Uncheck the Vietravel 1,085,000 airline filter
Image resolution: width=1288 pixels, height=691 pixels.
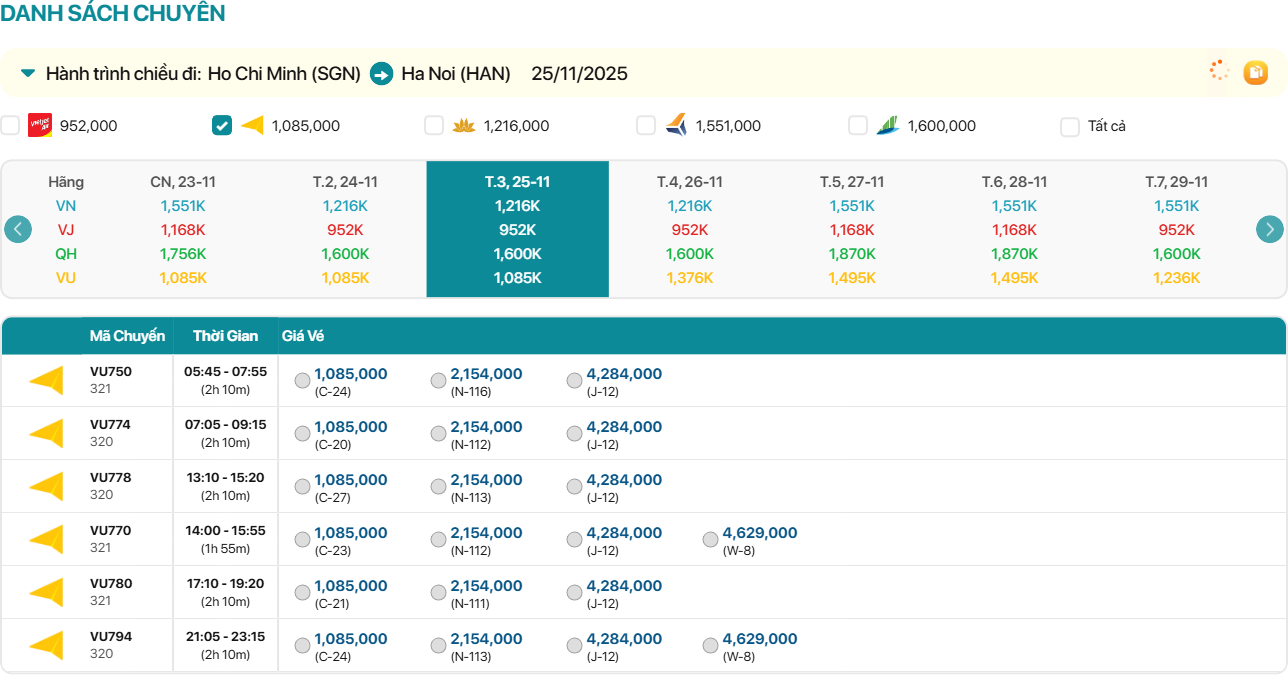click(x=222, y=125)
